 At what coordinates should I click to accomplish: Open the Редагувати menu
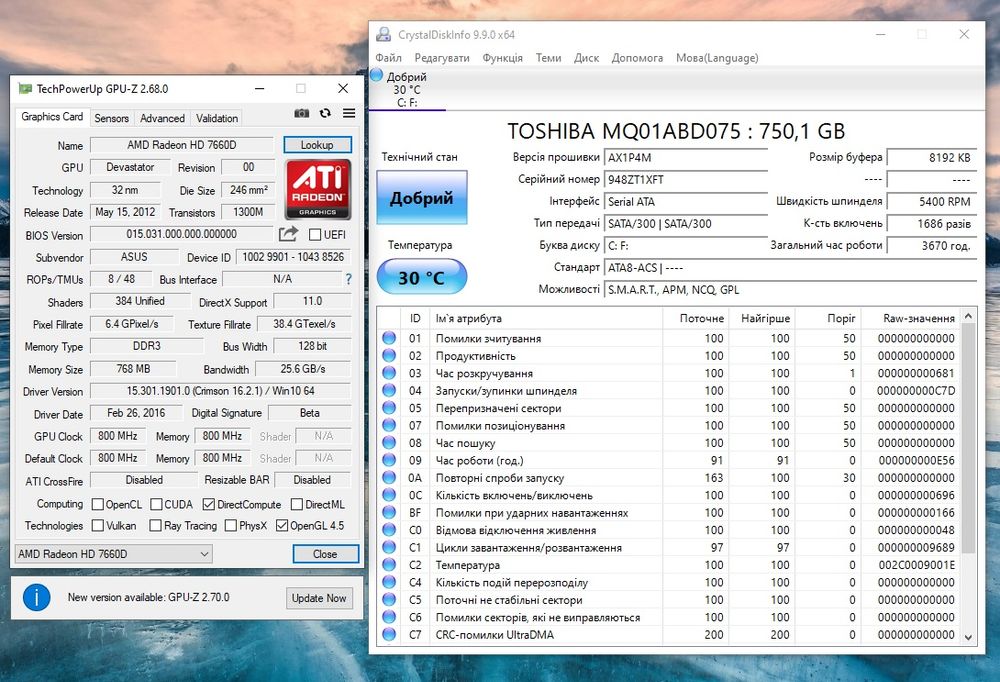pos(442,57)
